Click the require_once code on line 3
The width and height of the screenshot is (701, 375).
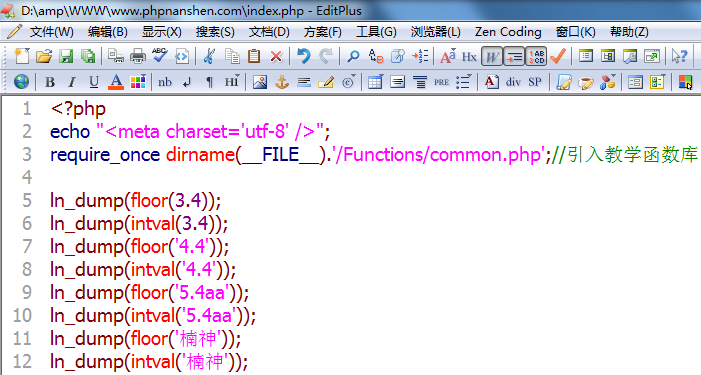(x=105, y=155)
